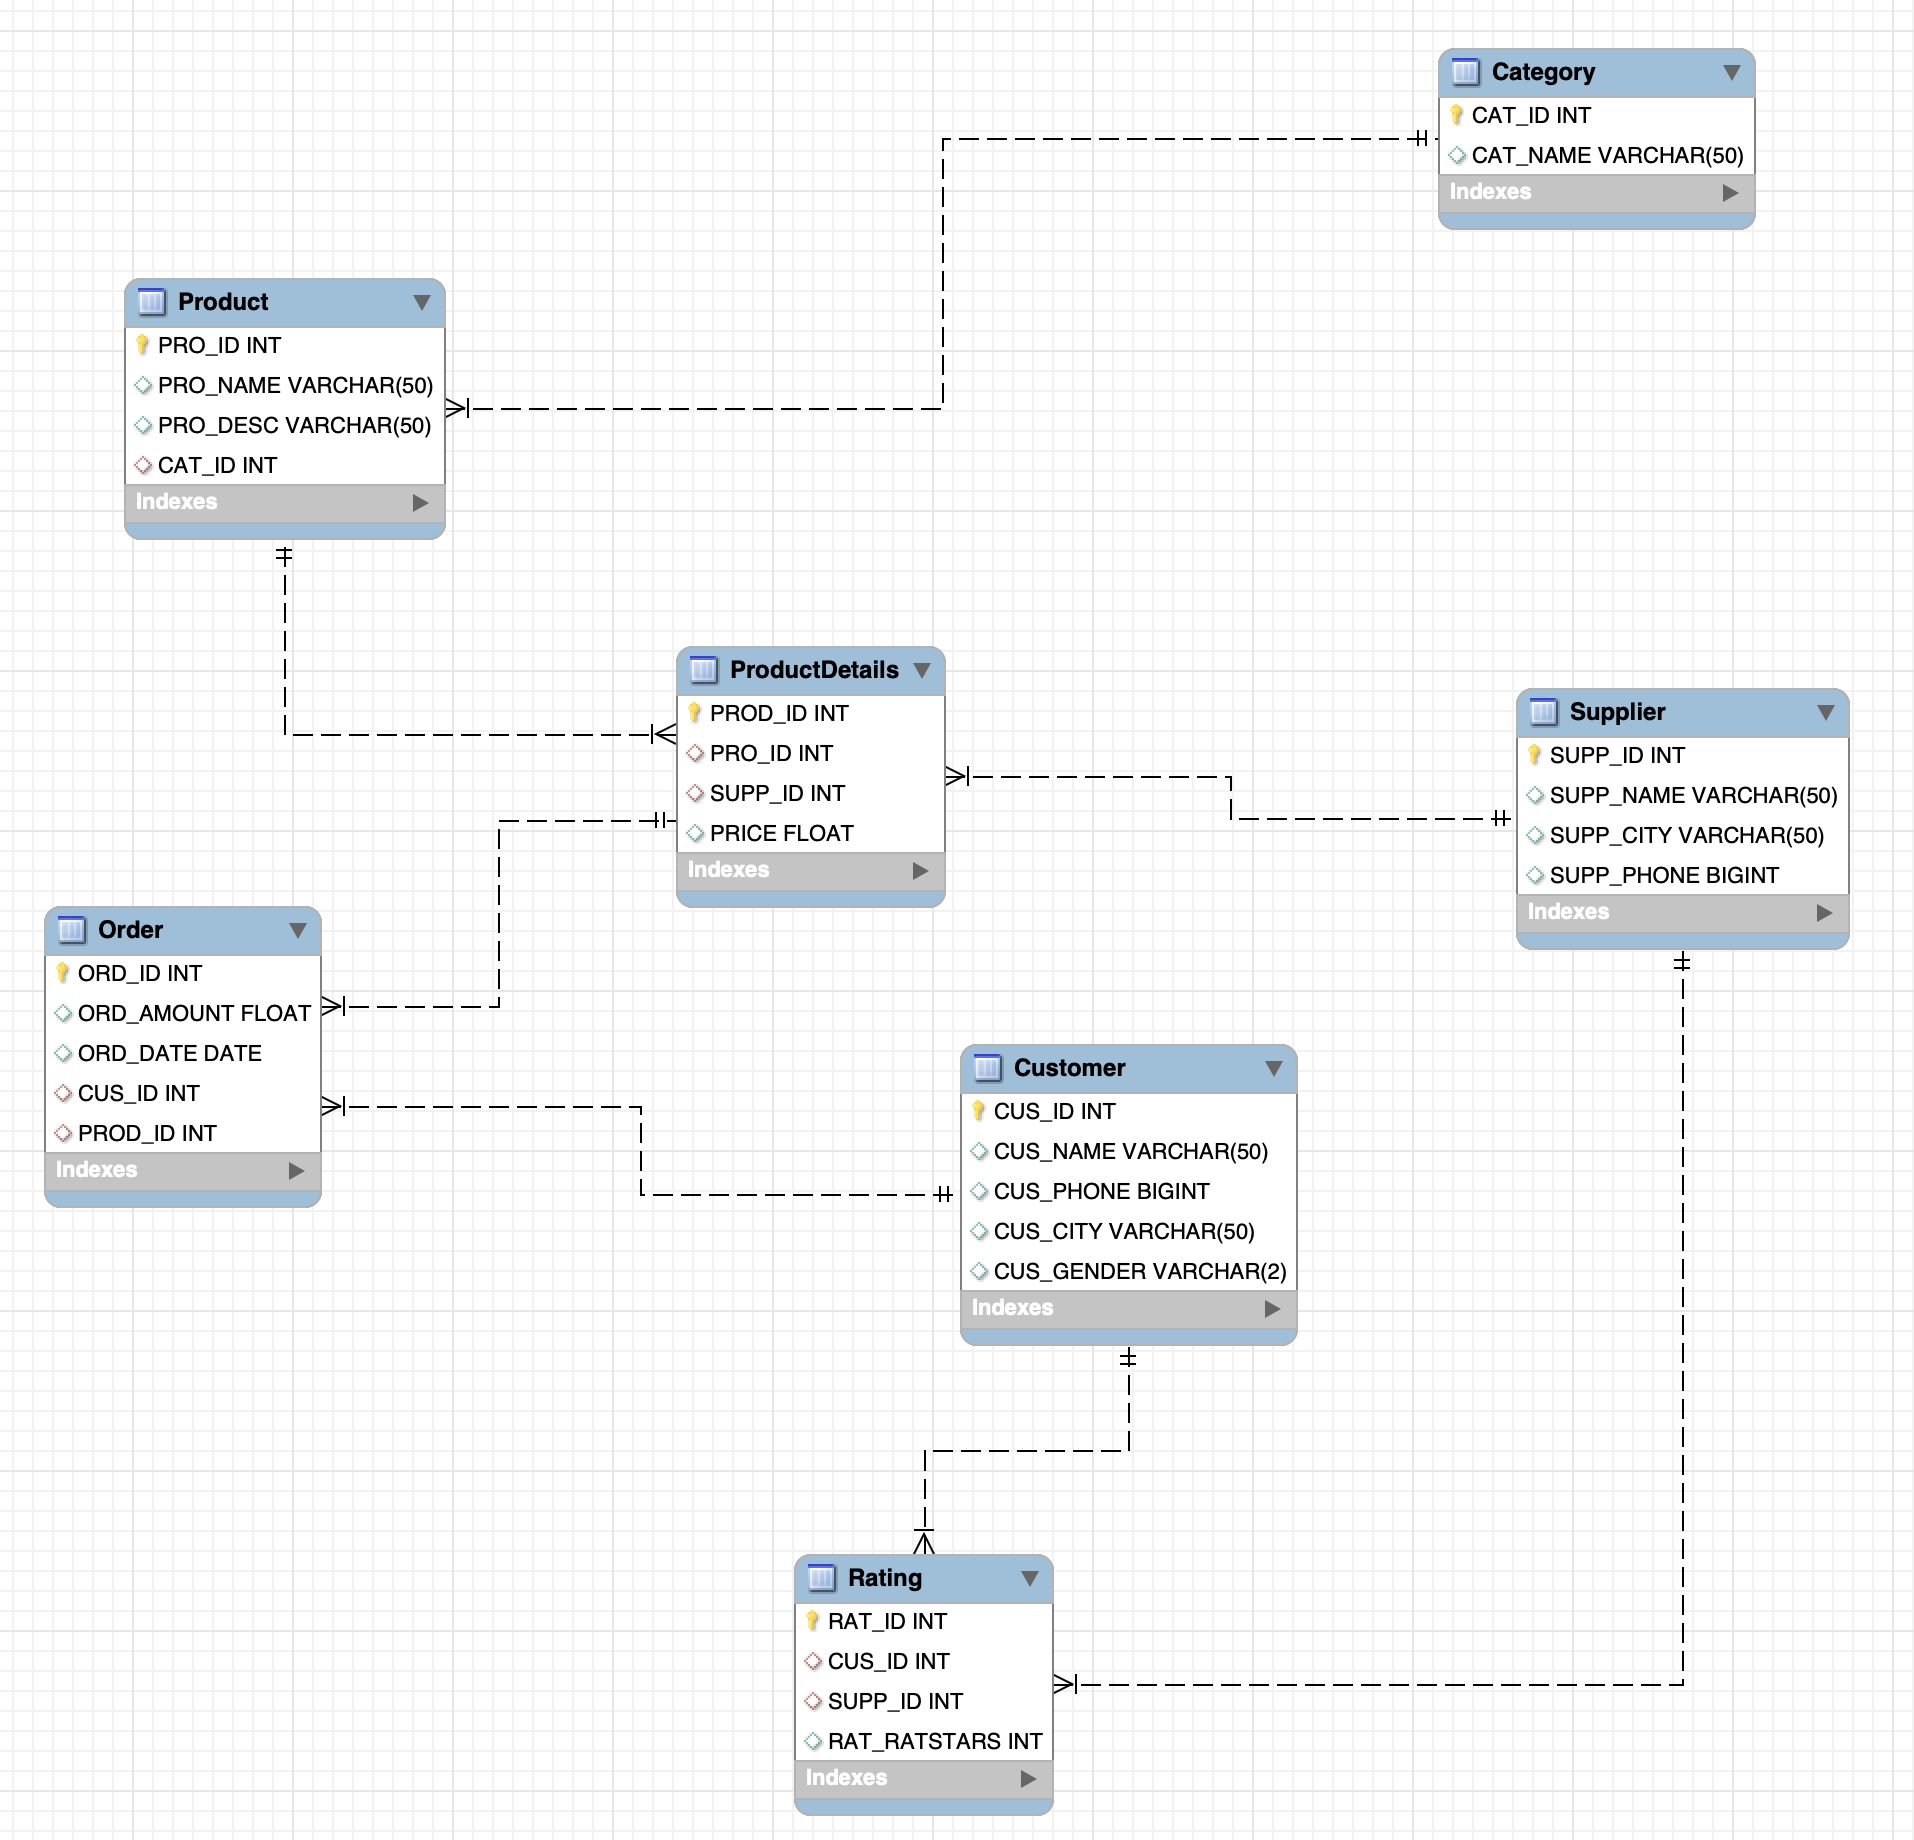Expand Indexes section of ProductDetails table
Image resolution: width=1914 pixels, height=1840 pixels.
[921, 871]
